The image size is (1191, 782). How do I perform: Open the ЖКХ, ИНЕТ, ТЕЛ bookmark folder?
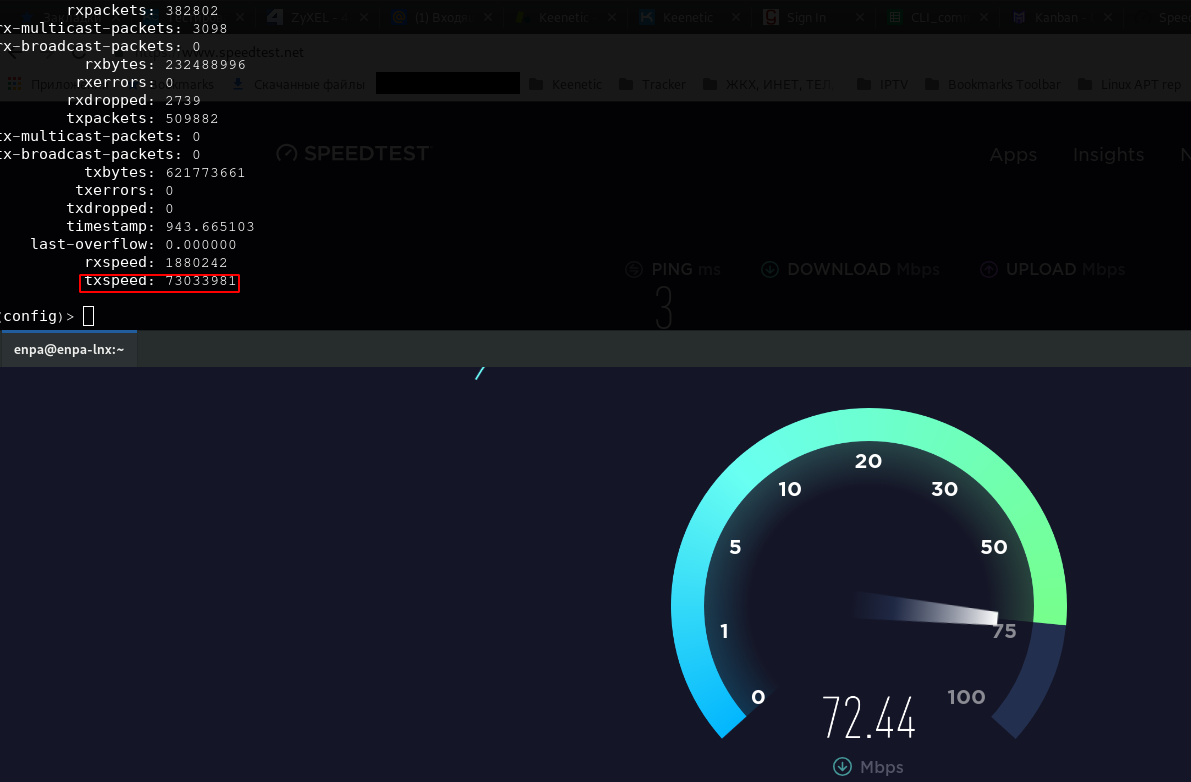(x=767, y=84)
